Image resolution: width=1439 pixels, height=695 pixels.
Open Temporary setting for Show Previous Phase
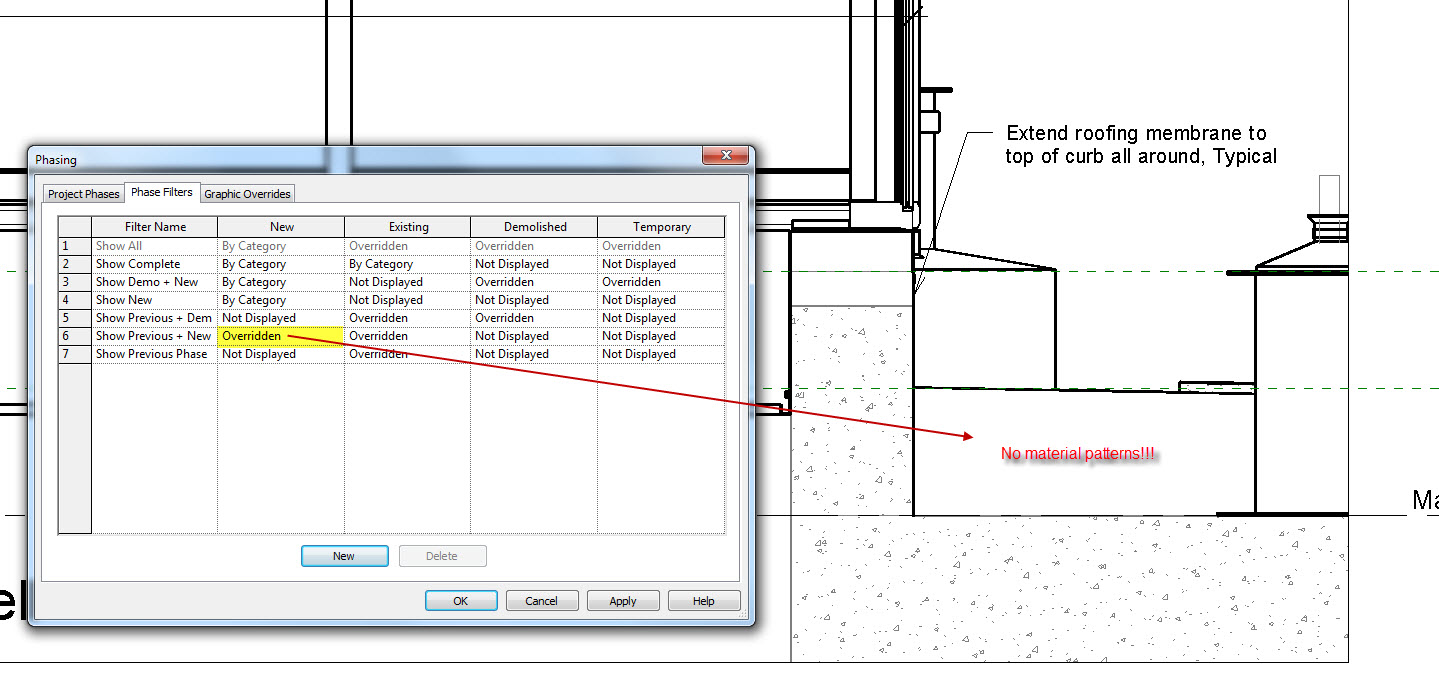click(x=661, y=354)
